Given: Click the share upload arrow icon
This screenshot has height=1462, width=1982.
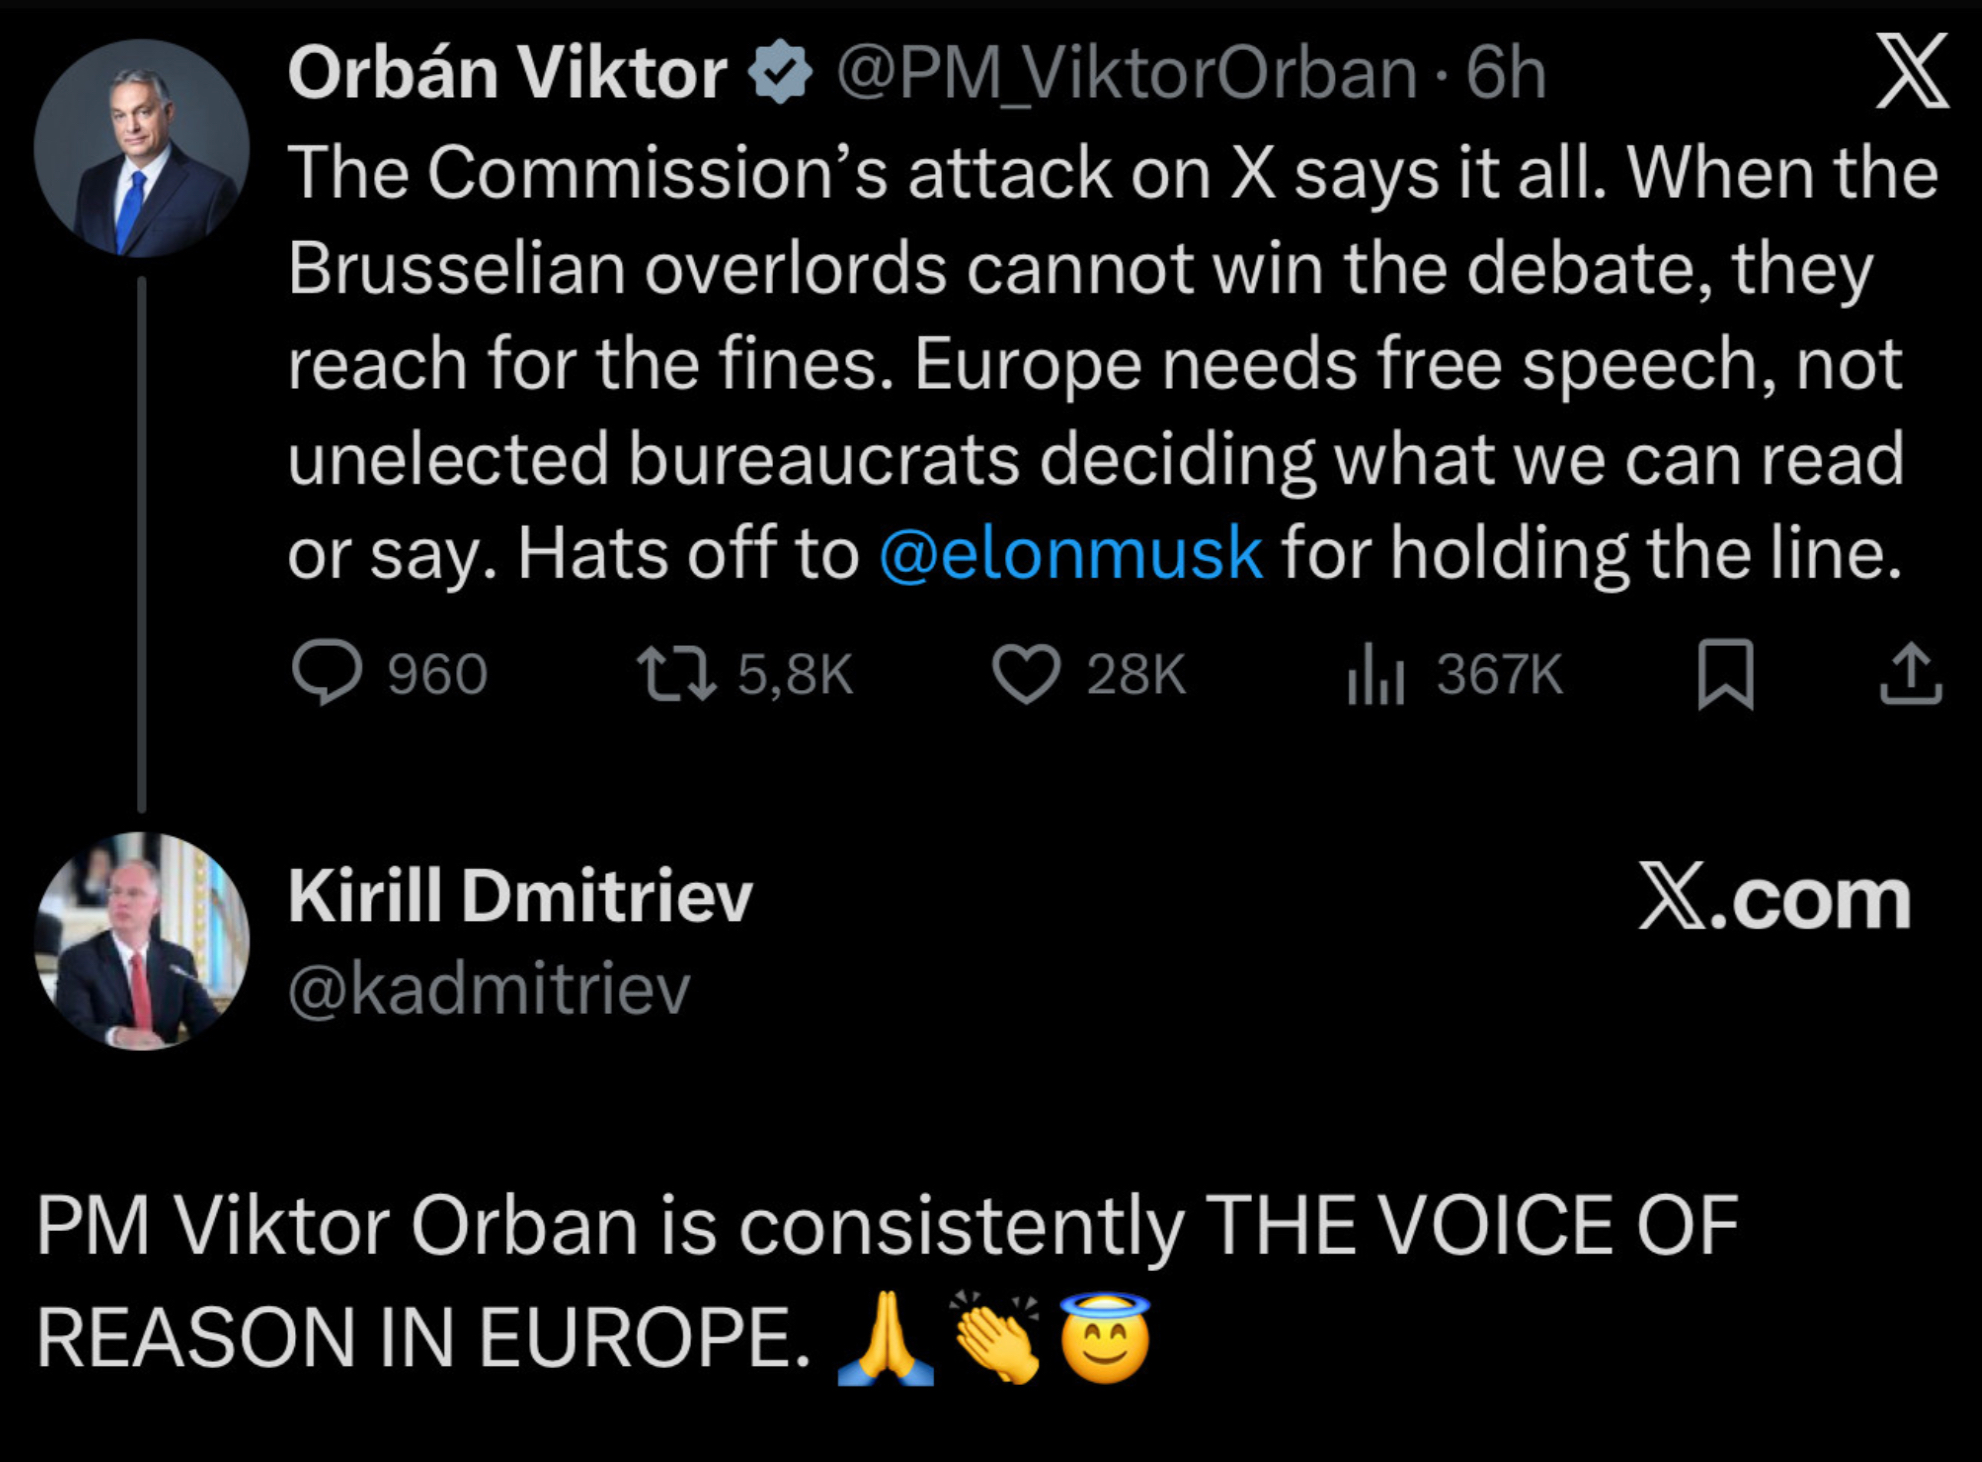Looking at the screenshot, I should pyautogui.click(x=1911, y=674).
